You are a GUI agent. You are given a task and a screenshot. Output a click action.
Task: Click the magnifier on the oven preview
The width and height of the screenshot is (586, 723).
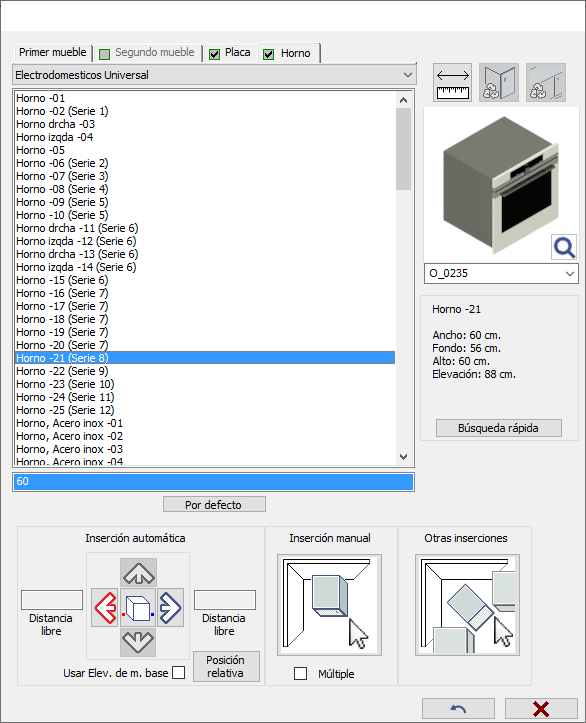point(564,248)
